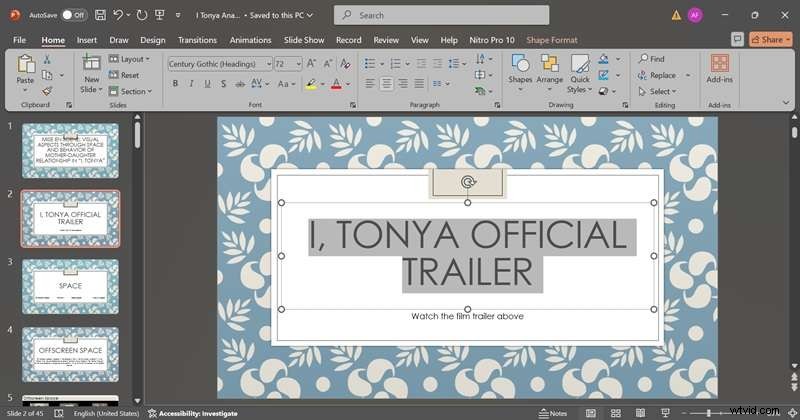Click the Shape Outline pen icon
800x420 pixels.
pyautogui.click(x=604, y=75)
